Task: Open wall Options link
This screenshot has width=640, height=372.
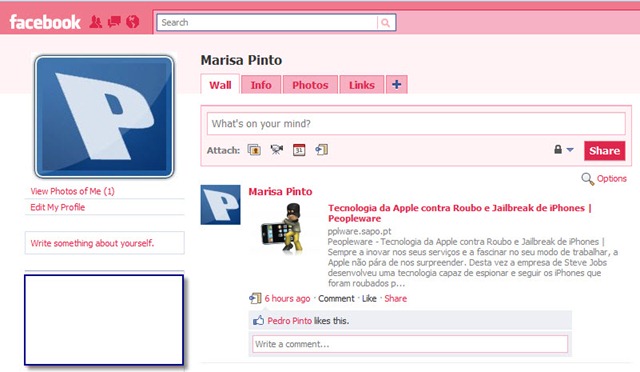Action: [611, 178]
